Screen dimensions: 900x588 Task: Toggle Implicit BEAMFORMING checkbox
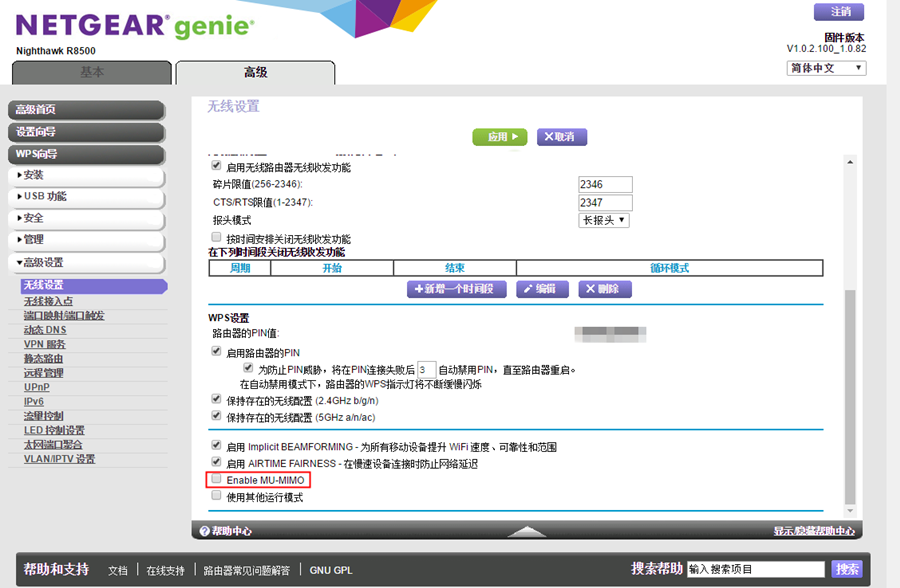coord(216,446)
